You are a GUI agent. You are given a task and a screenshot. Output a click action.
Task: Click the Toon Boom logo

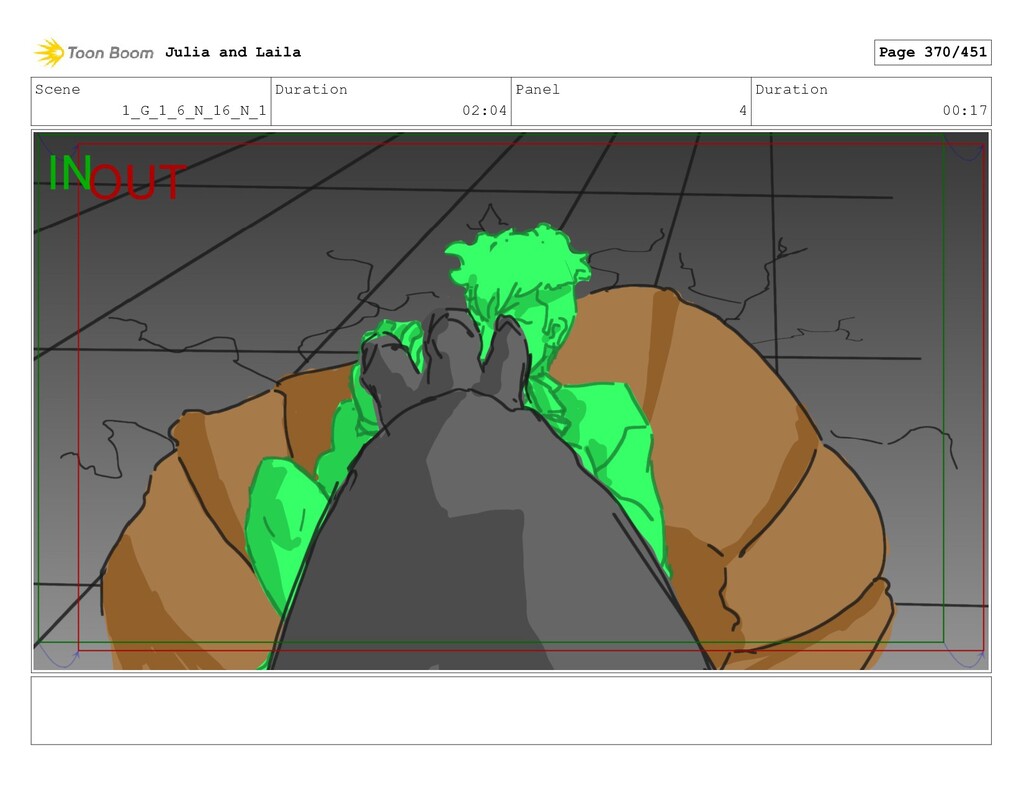(94, 53)
